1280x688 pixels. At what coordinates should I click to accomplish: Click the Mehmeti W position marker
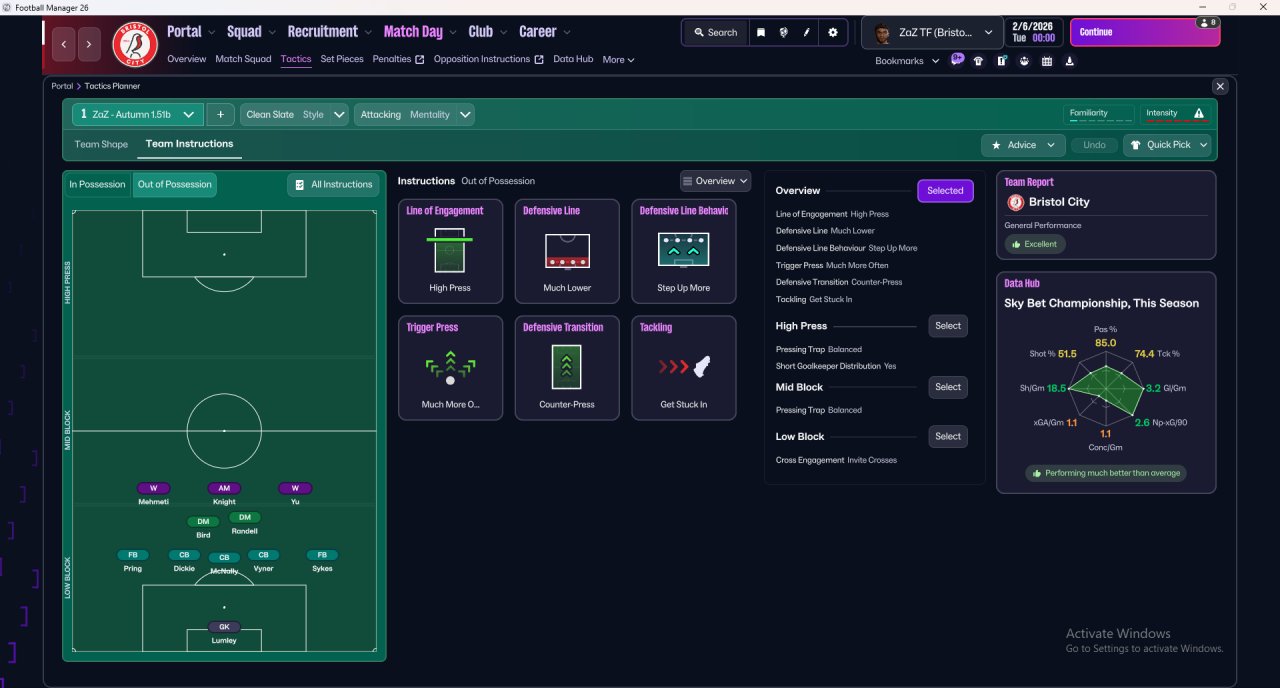click(153, 488)
